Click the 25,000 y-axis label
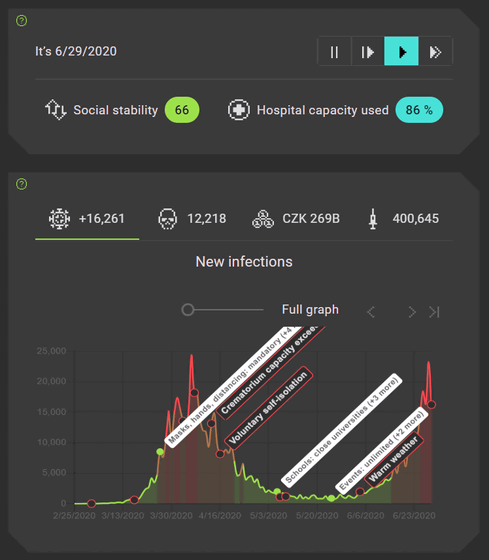The image size is (489, 560). click(51, 351)
